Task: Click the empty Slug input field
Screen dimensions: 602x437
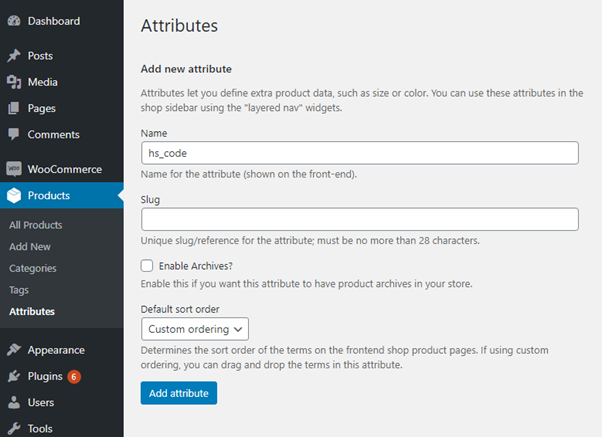Action: [x=359, y=219]
